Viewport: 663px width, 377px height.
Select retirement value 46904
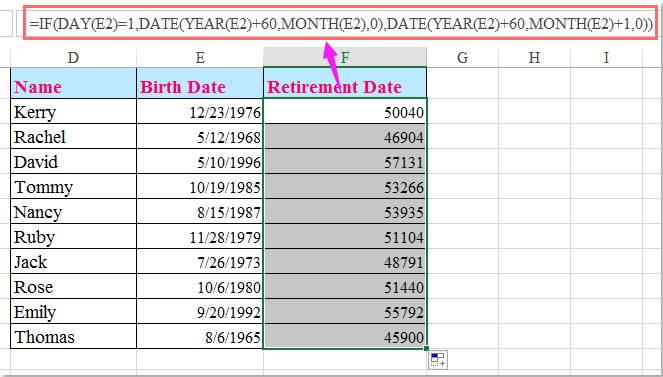point(345,137)
